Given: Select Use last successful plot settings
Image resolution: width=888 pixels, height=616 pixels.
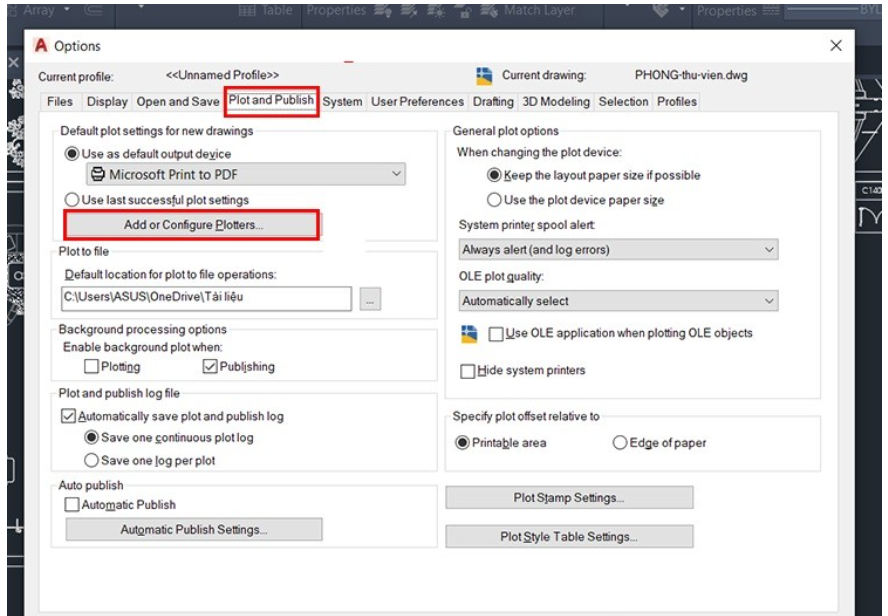Looking at the screenshot, I should [x=72, y=200].
